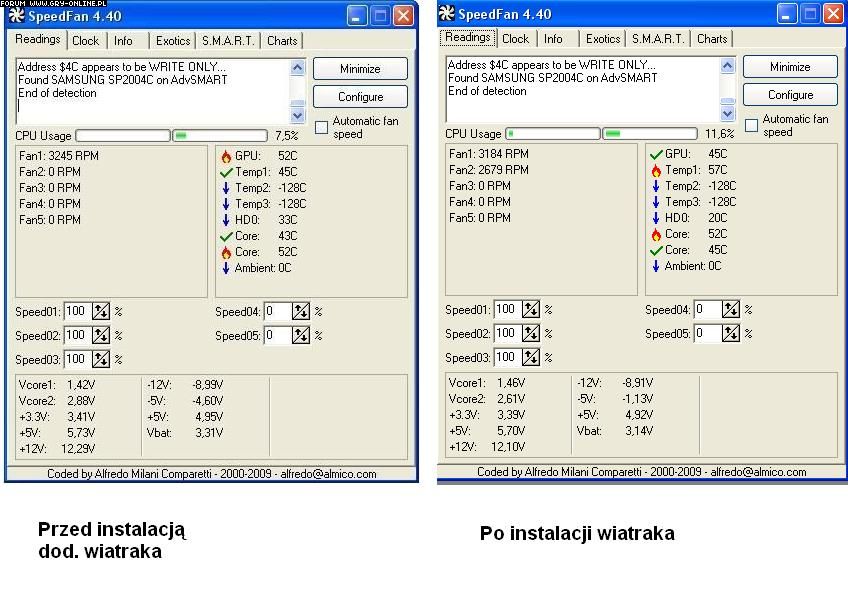The height and width of the screenshot is (610, 848).
Task: Click the Core 52C flame icon, left window
Action: click(226, 252)
